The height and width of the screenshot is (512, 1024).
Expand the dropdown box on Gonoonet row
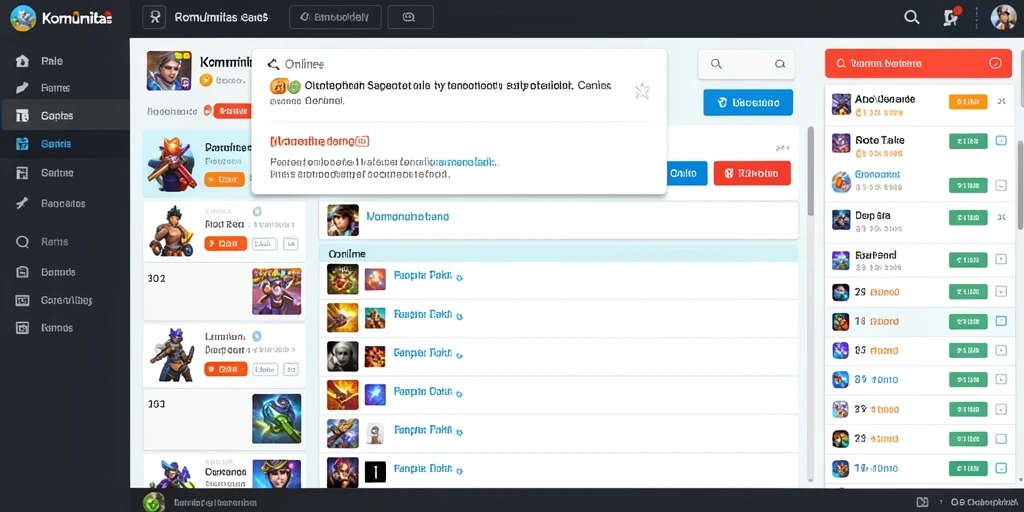(1000, 185)
